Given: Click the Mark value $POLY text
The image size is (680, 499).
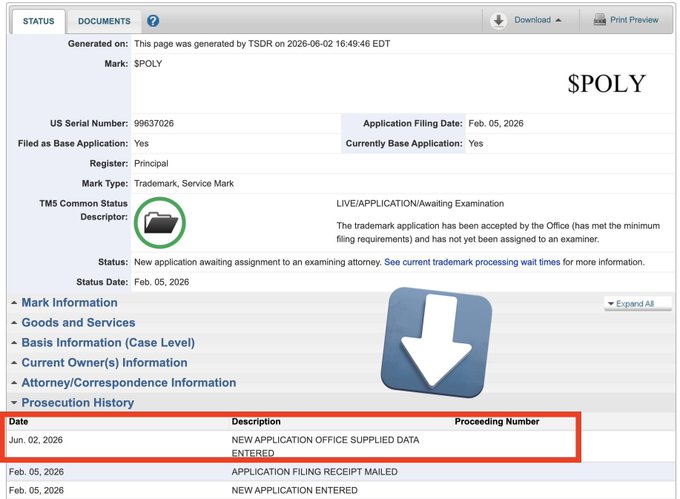Looking at the screenshot, I should click(x=148, y=64).
